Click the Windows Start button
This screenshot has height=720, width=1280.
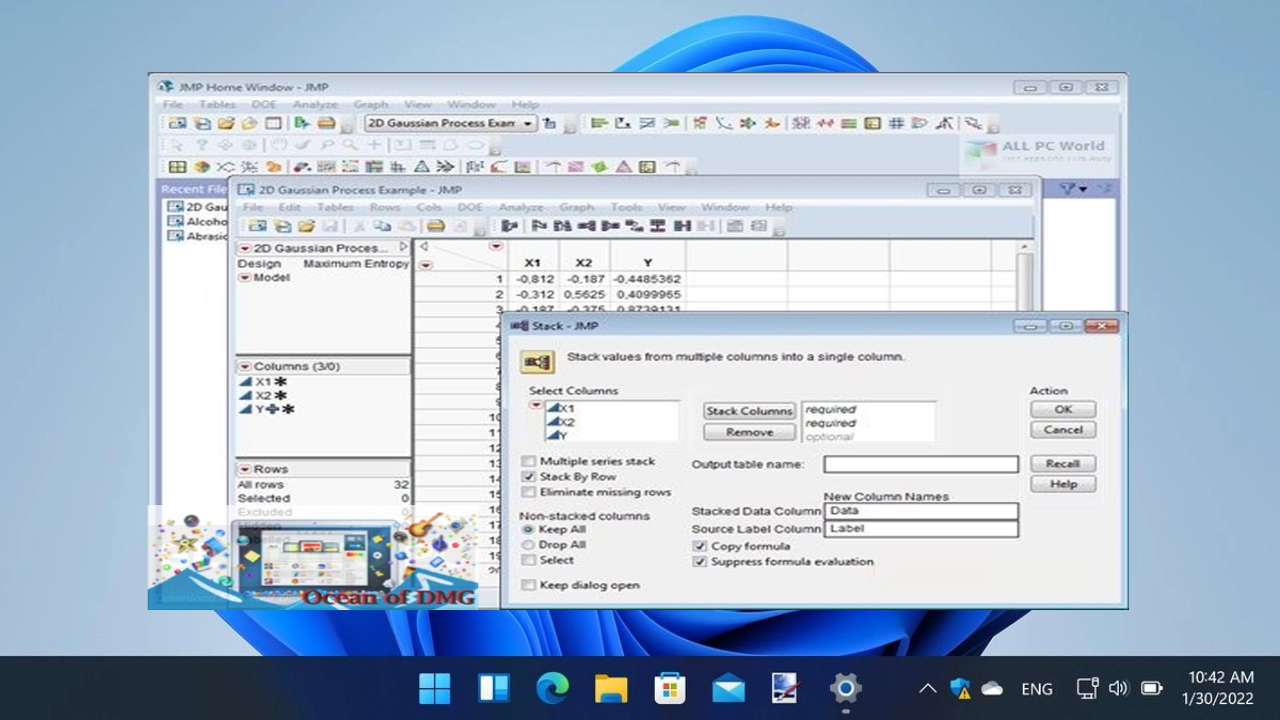[435, 688]
